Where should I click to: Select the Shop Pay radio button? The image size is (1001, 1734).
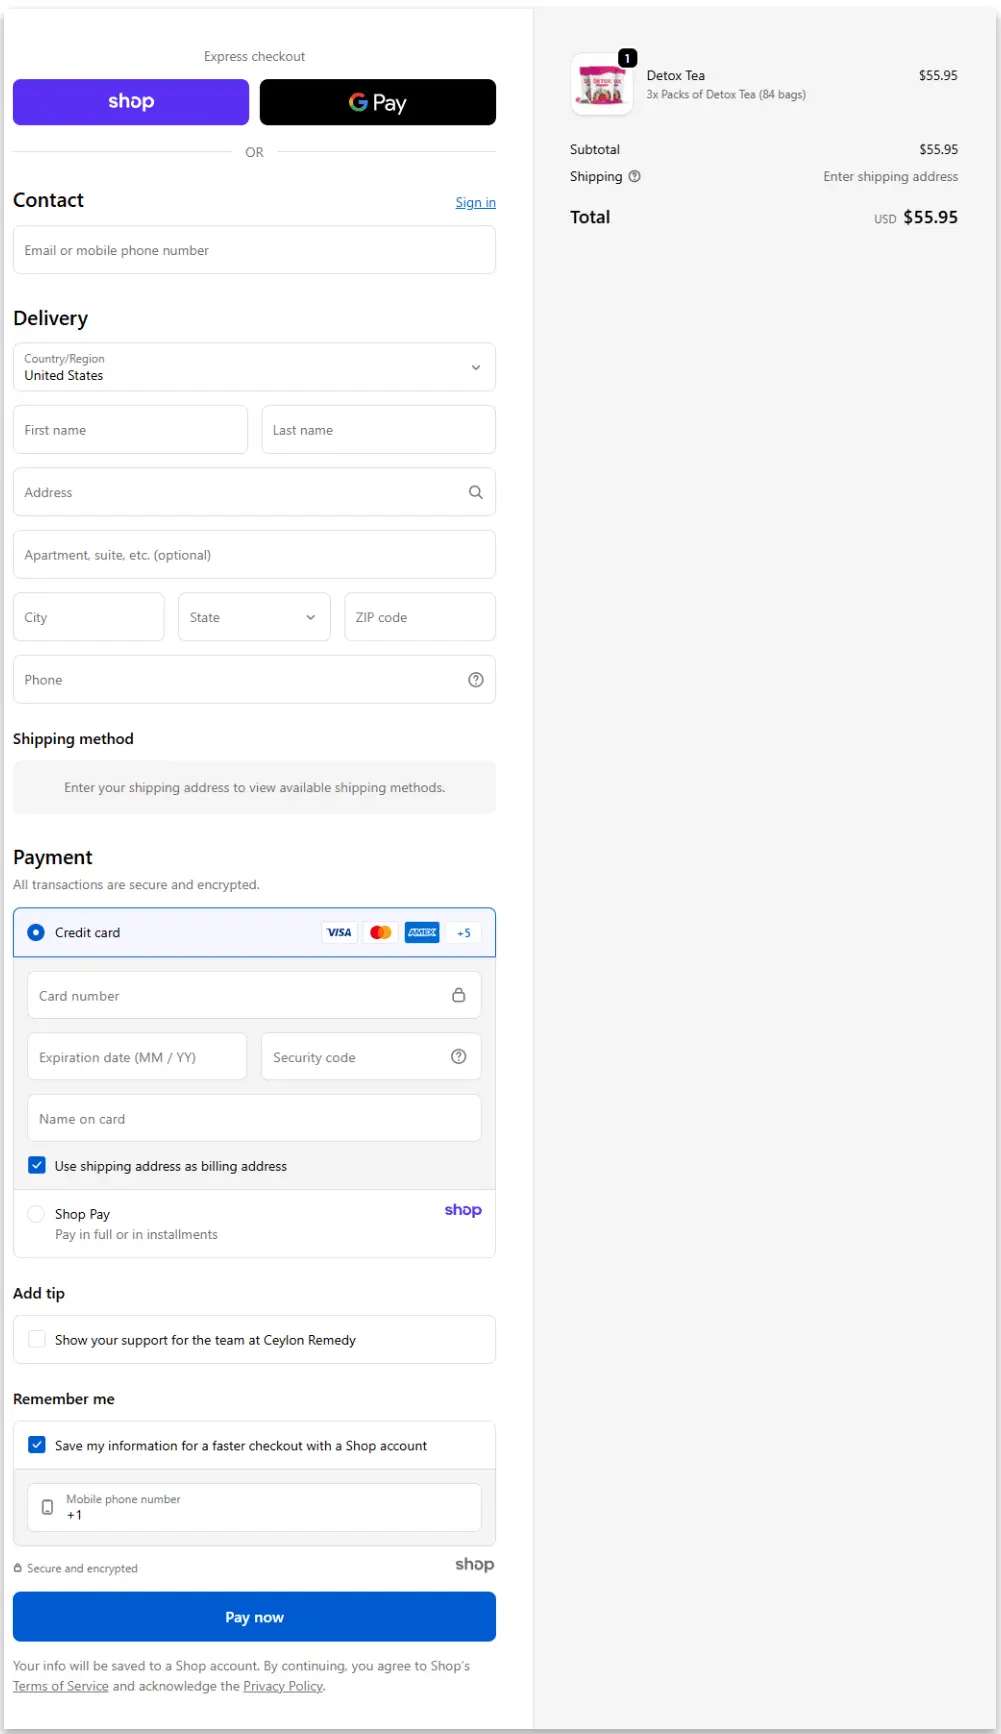[x=36, y=1214]
